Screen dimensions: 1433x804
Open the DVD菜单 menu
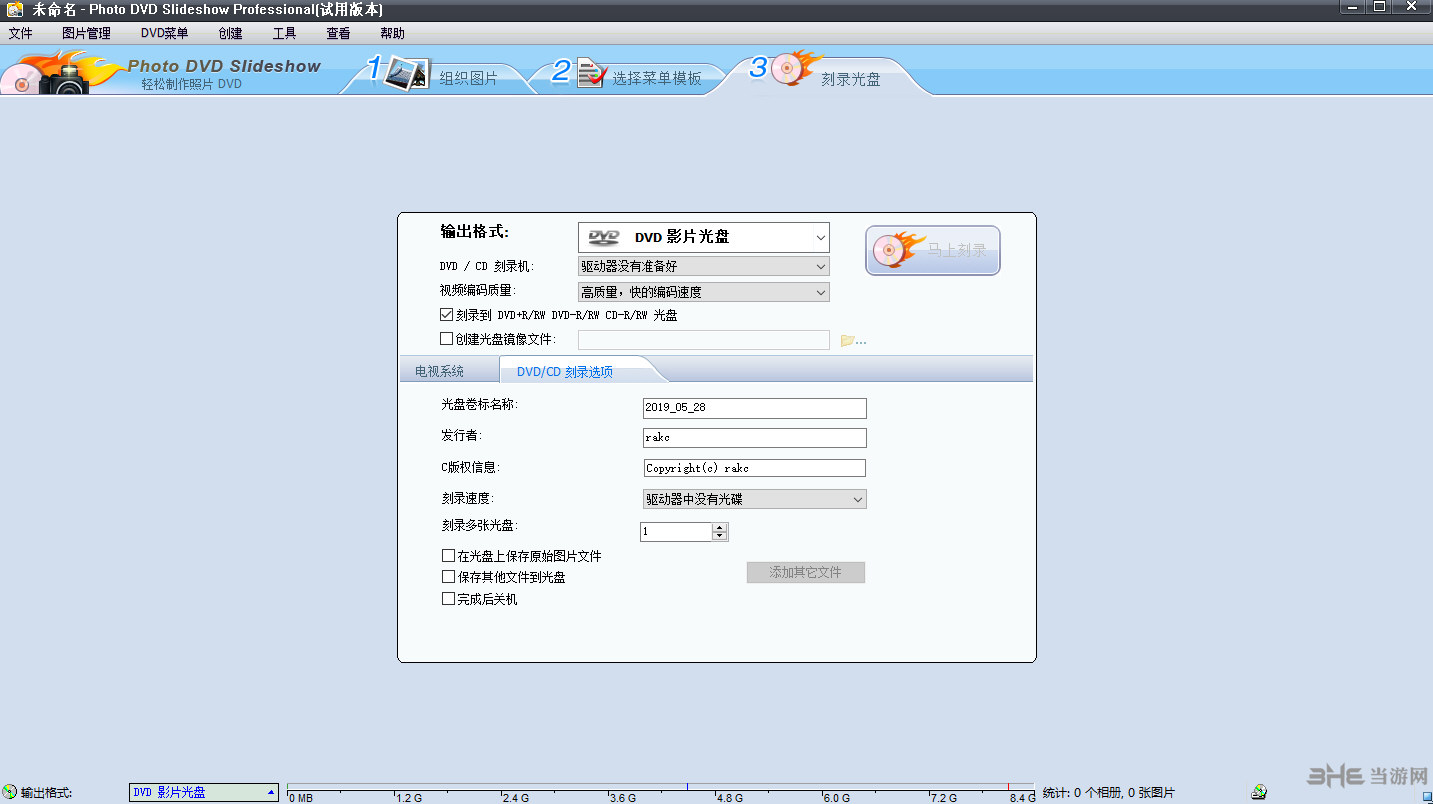[163, 32]
